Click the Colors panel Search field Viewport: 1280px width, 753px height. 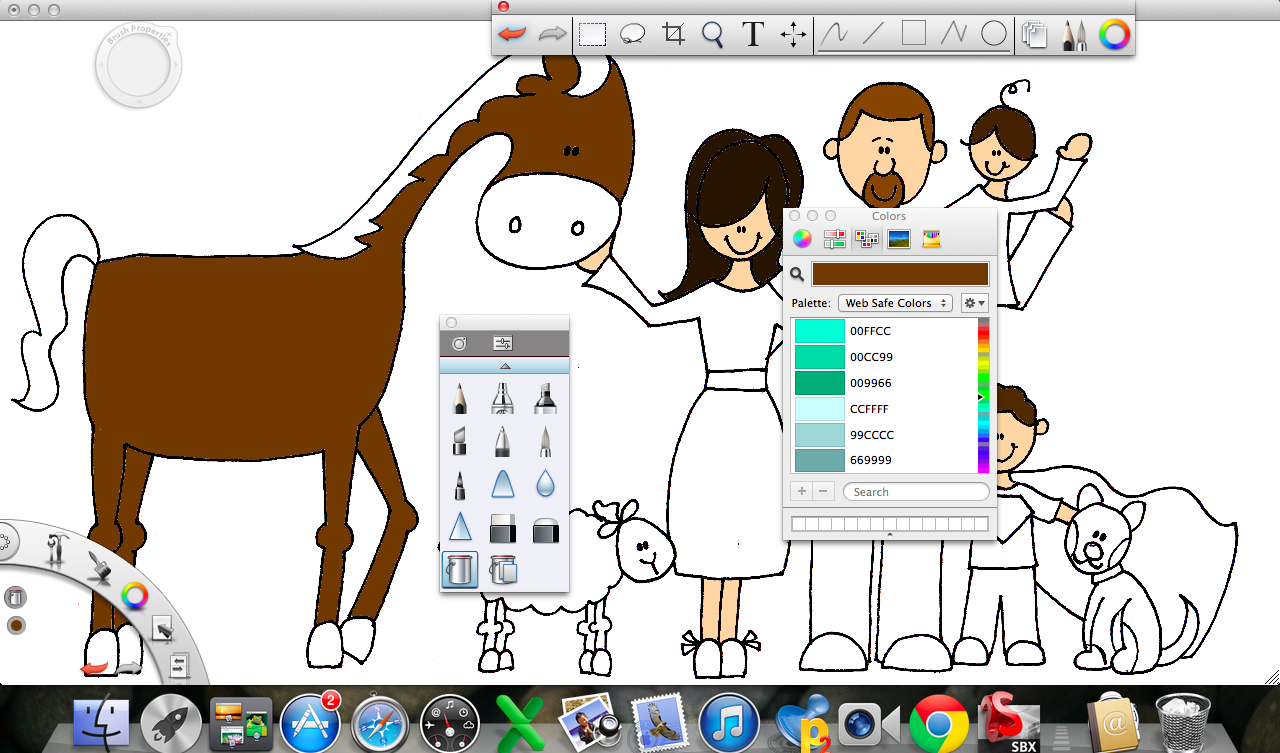click(916, 492)
